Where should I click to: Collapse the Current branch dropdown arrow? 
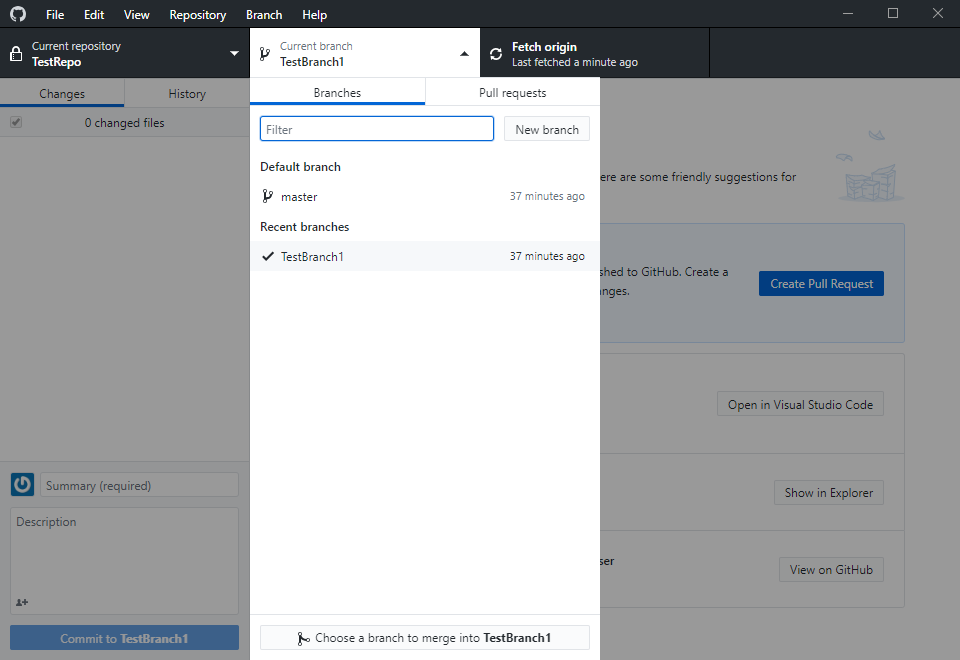tap(464, 53)
